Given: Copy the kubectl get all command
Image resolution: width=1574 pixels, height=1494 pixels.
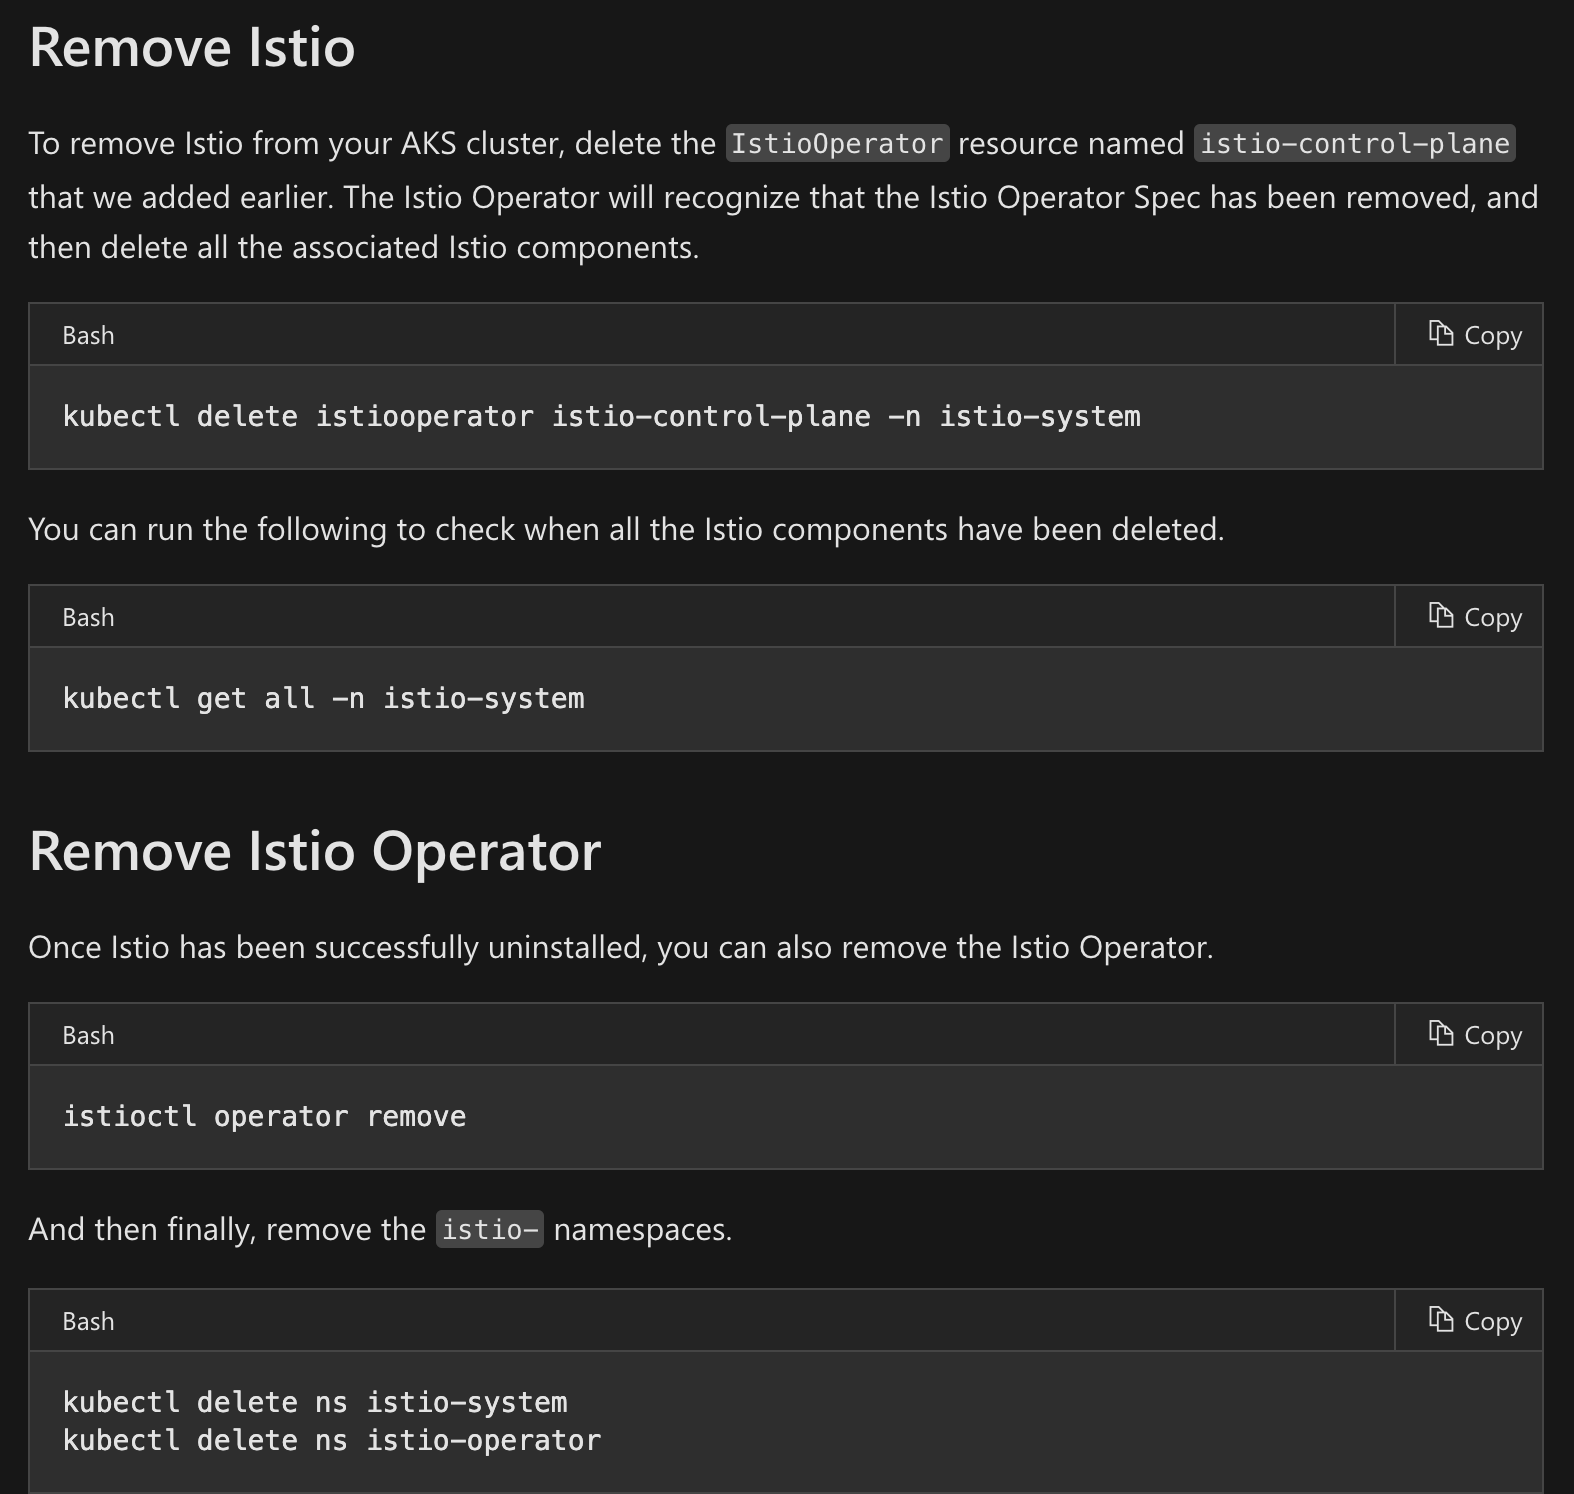Looking at the screenshot, I should tap(1474, 617).
